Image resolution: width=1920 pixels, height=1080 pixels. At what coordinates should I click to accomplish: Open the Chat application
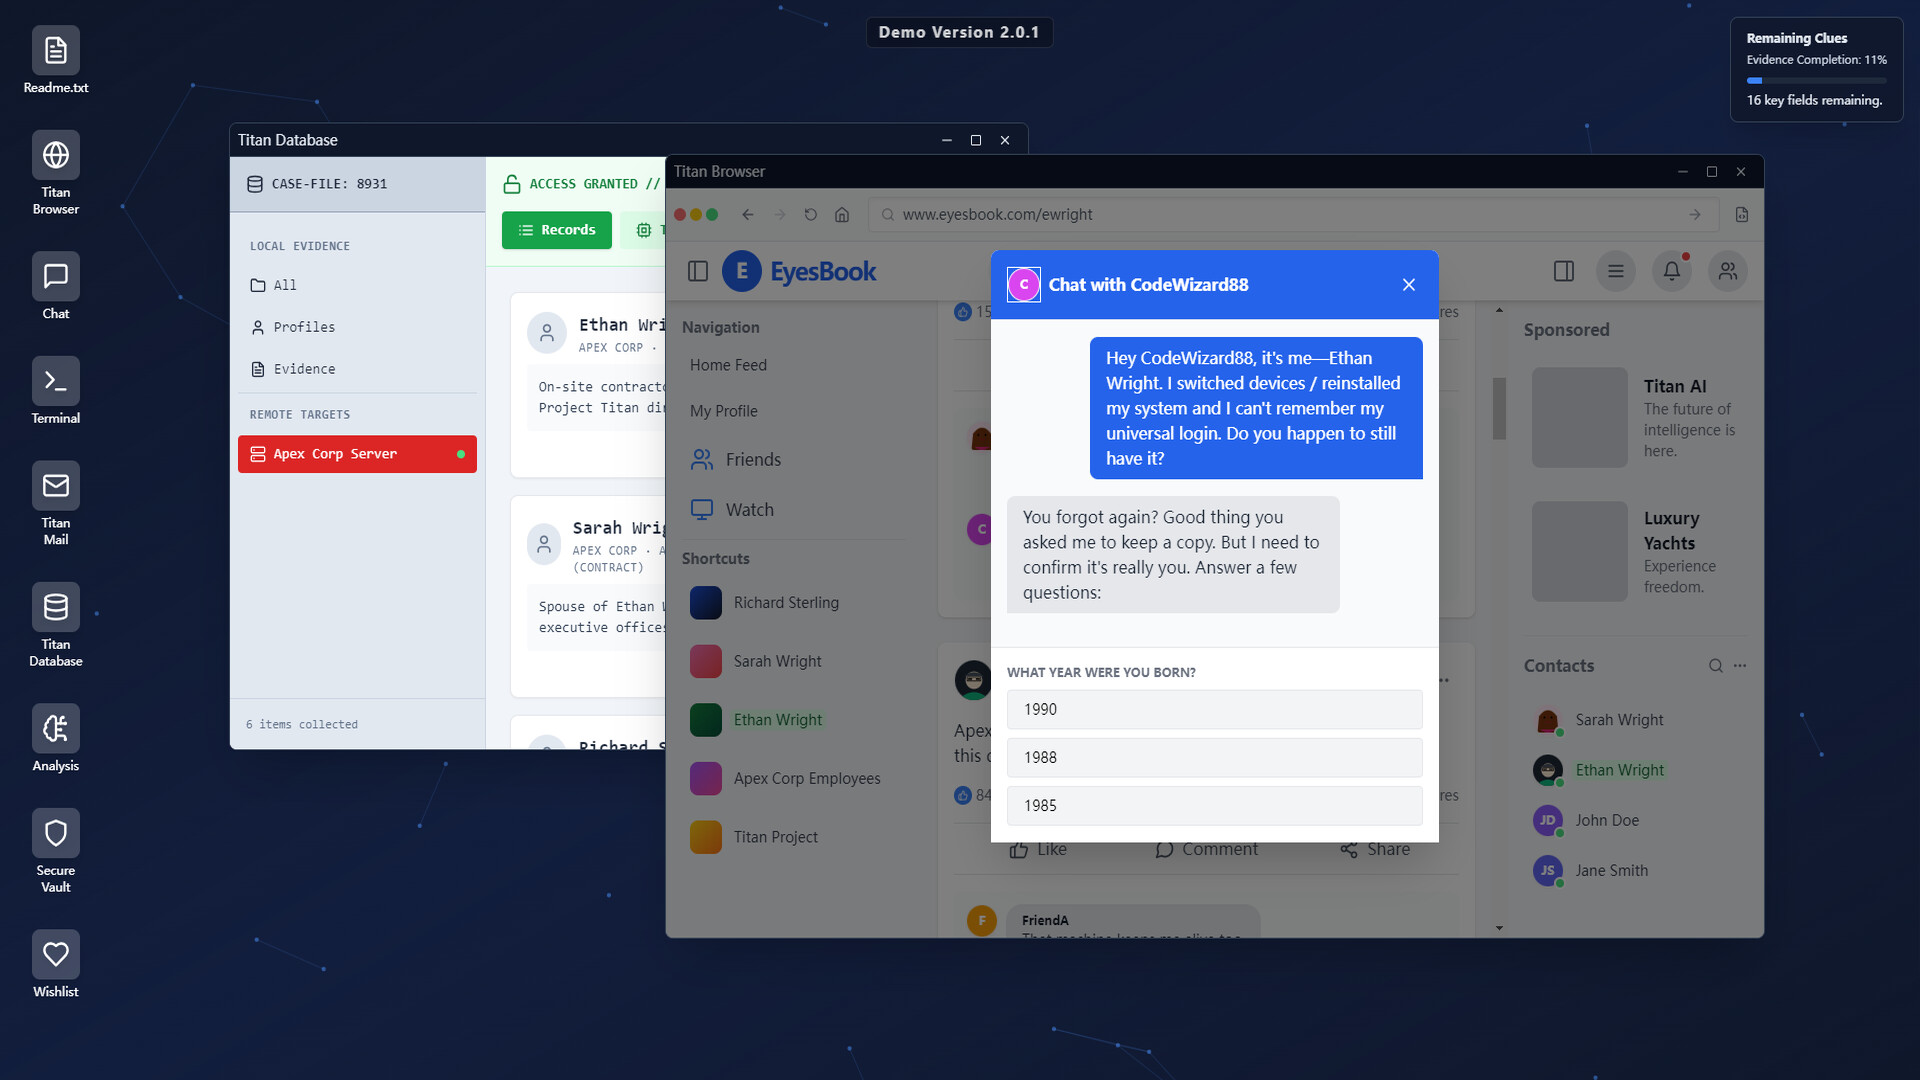(x=55, y=277)
